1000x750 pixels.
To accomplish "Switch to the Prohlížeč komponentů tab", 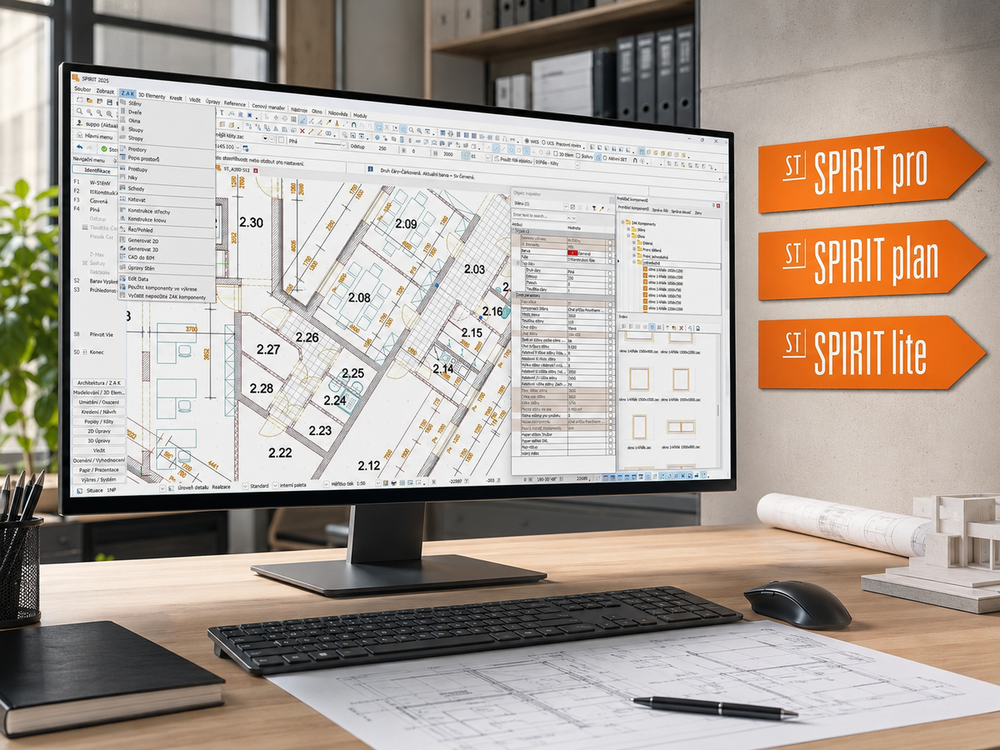I will [x=633, y=208].
